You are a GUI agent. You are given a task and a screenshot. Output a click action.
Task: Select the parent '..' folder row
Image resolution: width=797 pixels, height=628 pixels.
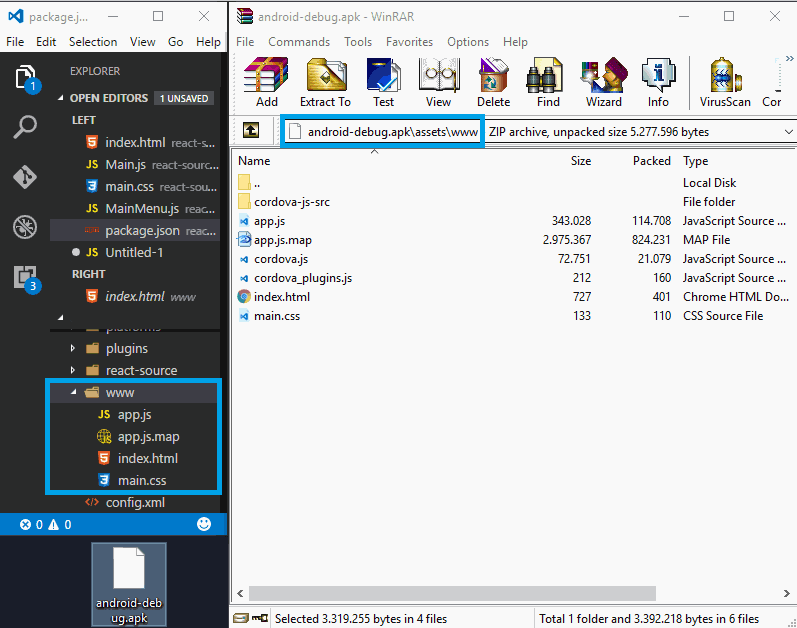[257, 183]
